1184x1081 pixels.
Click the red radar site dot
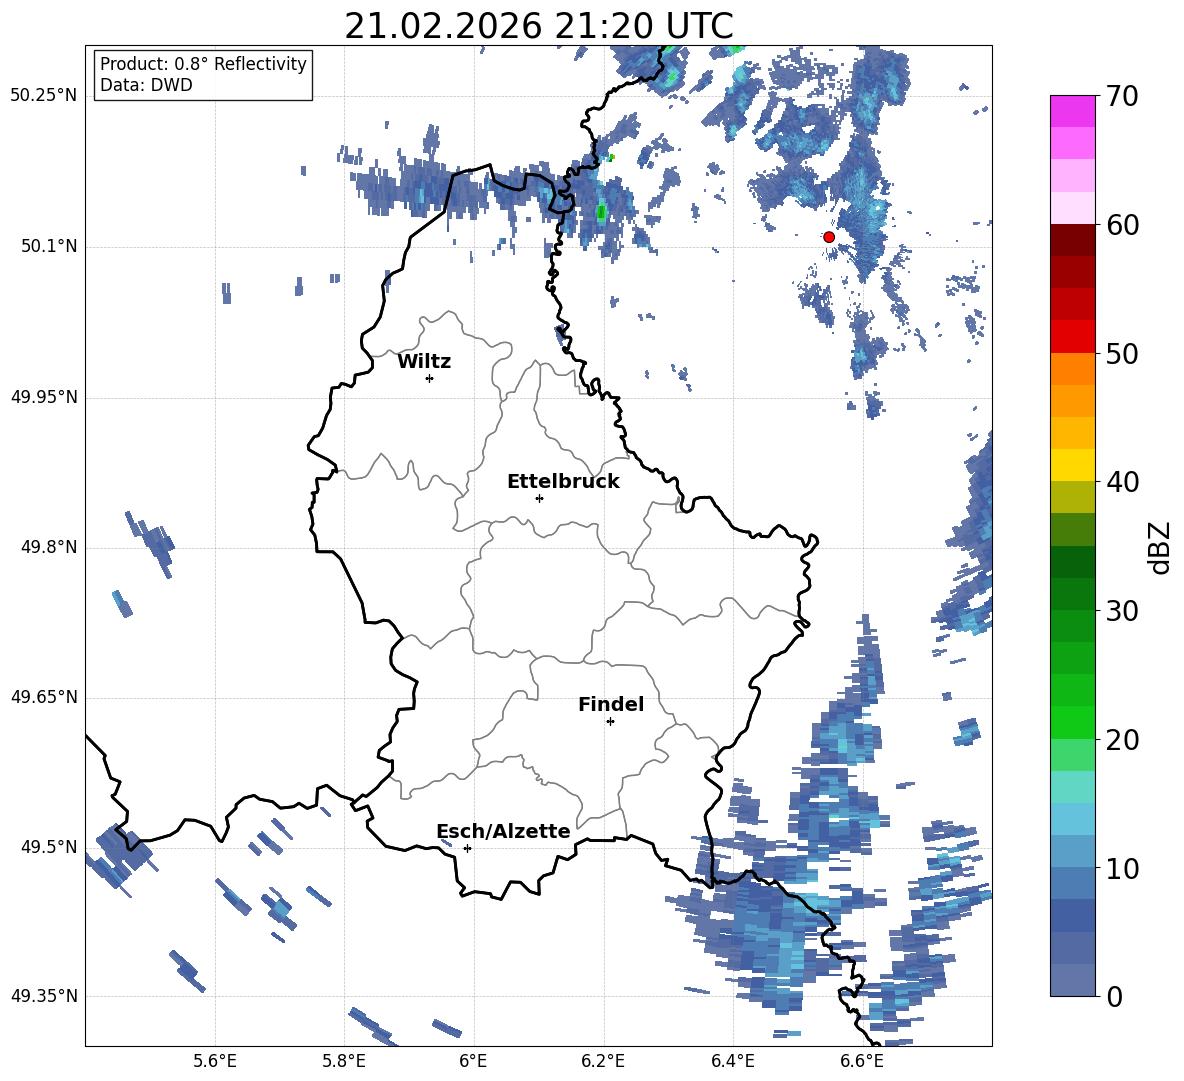pos(828,237)
